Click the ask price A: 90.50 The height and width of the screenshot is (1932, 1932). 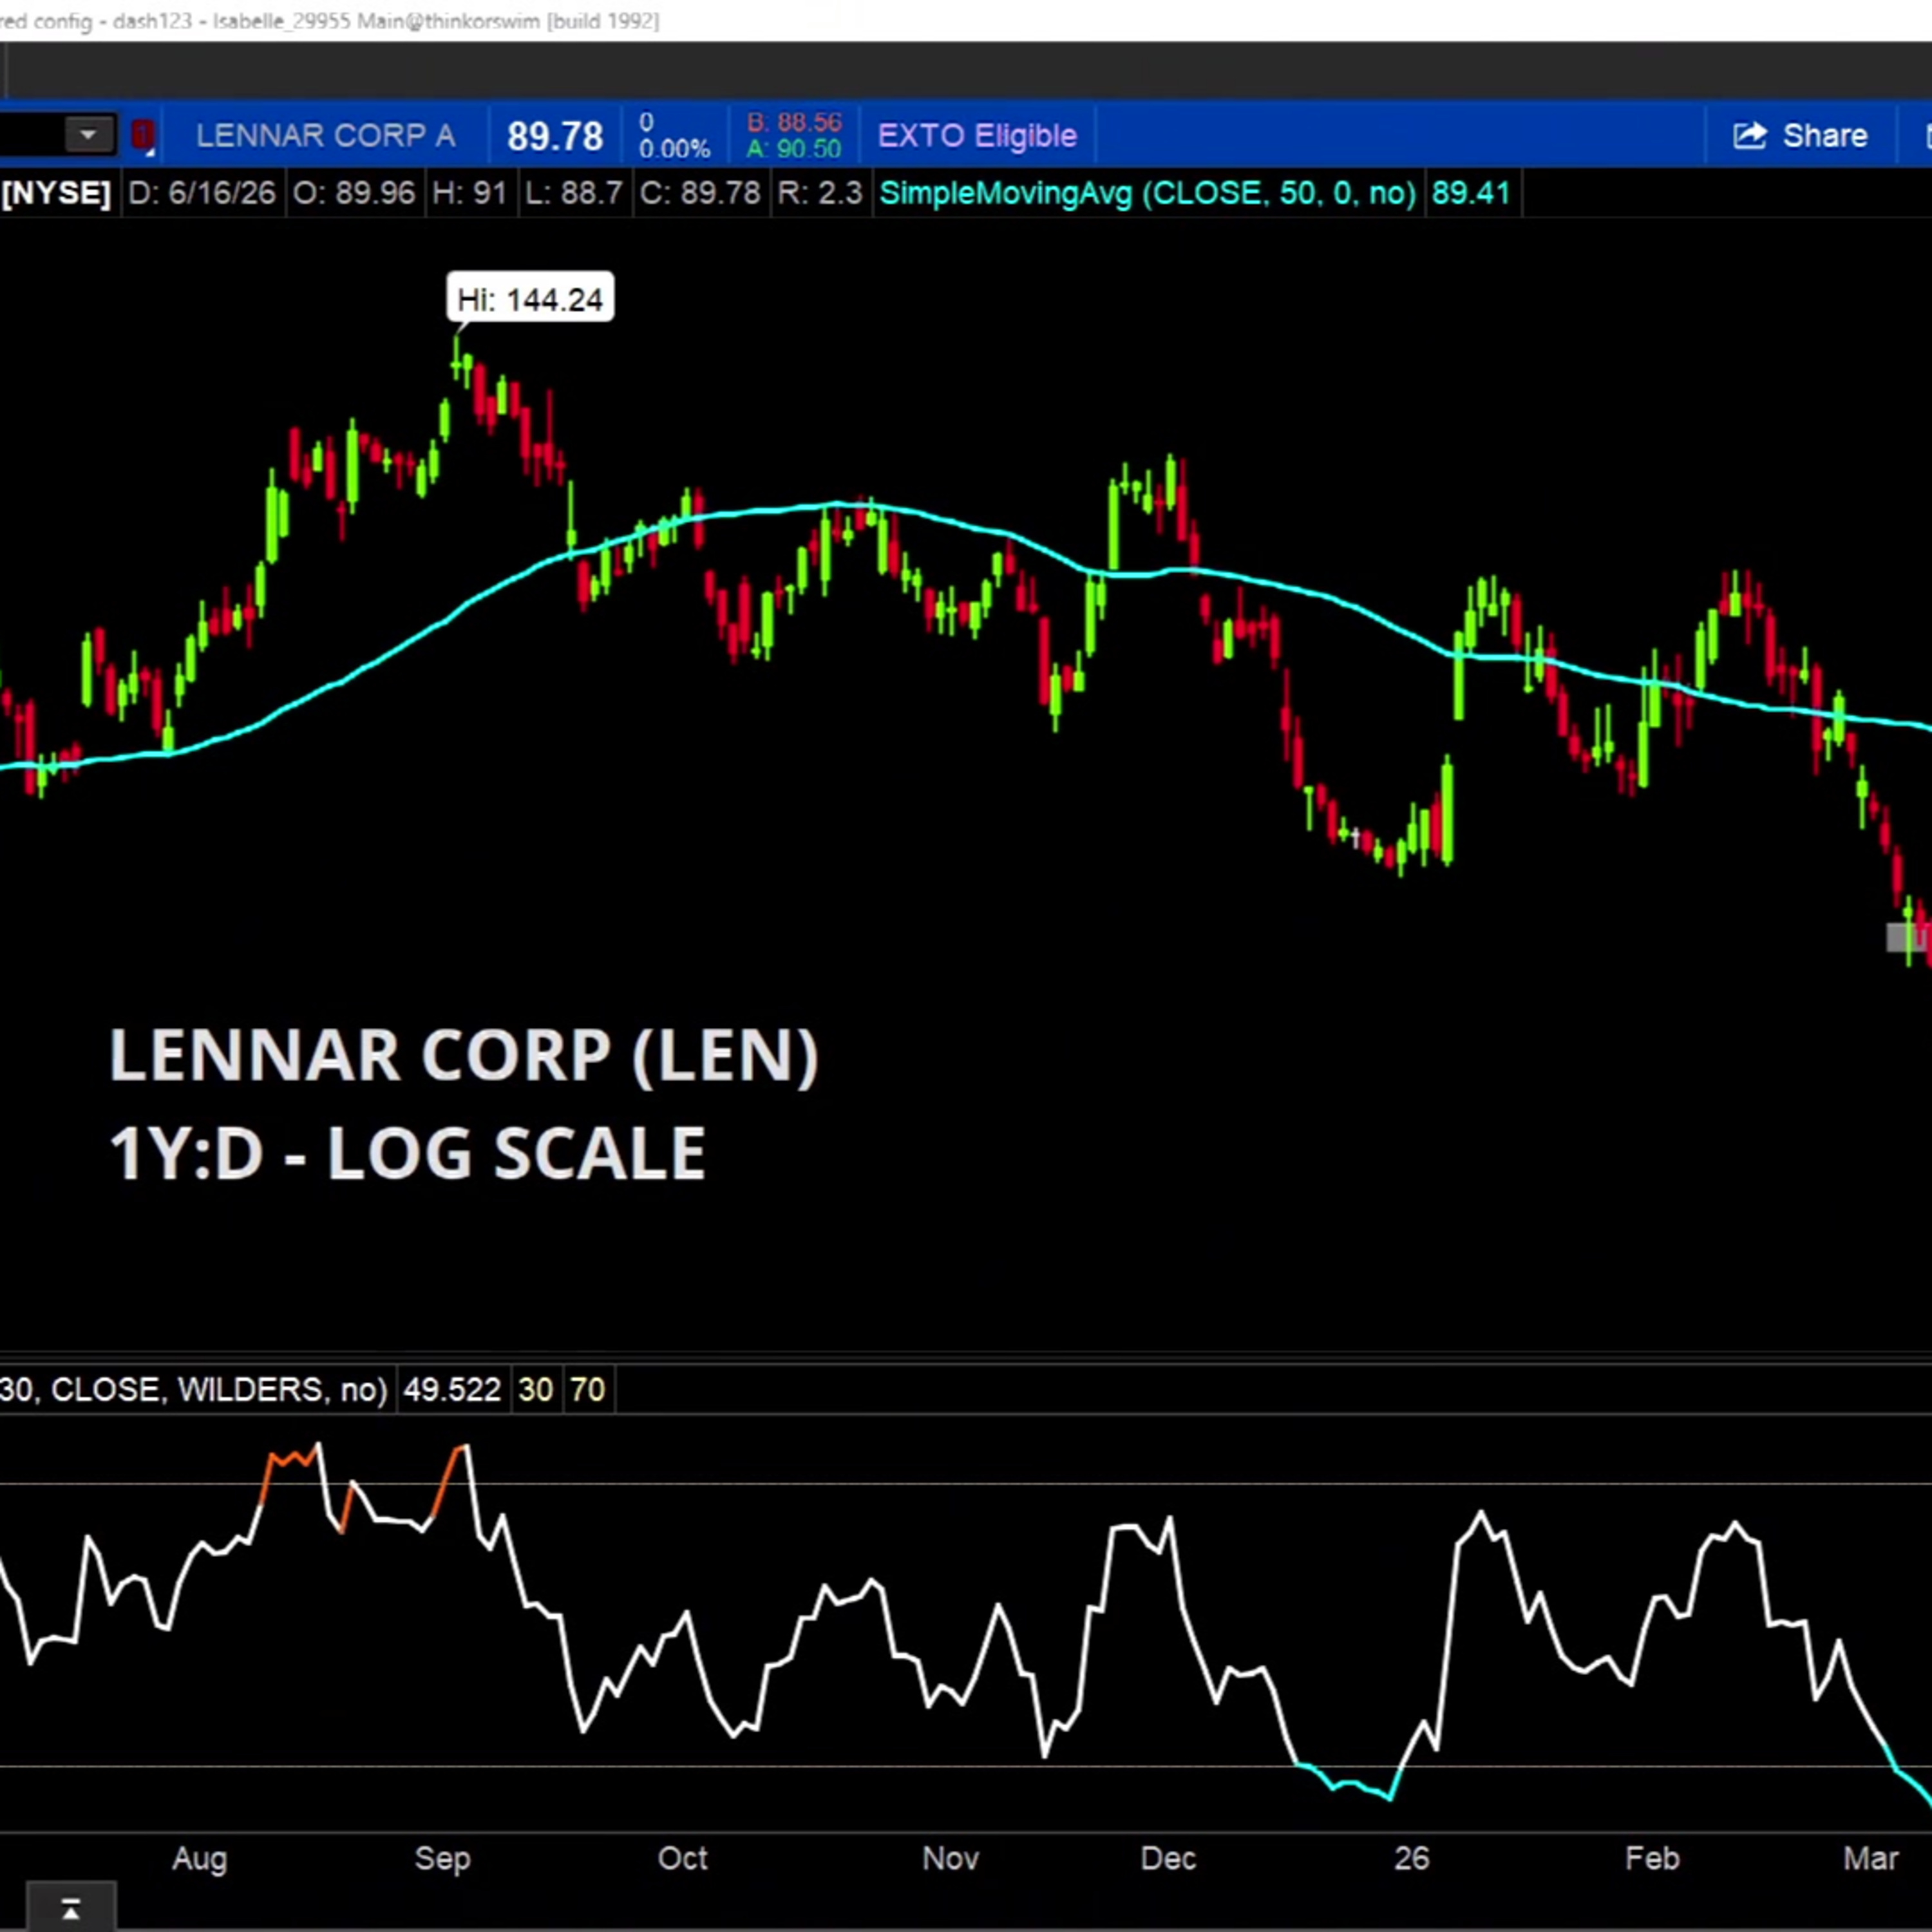(794, 149)
